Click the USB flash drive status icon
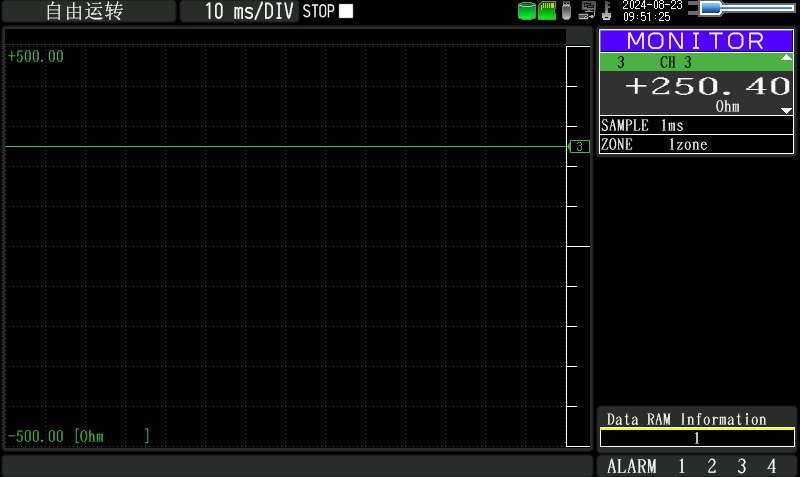This screenshot has width=800, height=477. click(x=566, y=11)
